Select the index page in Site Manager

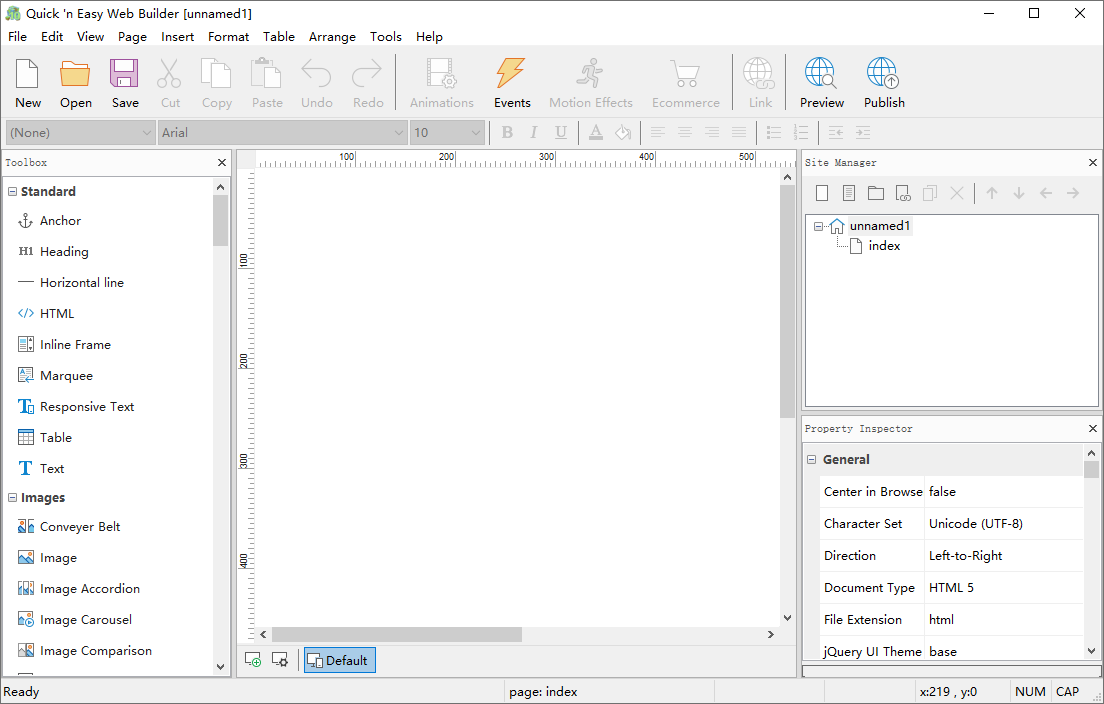(885, 245)
